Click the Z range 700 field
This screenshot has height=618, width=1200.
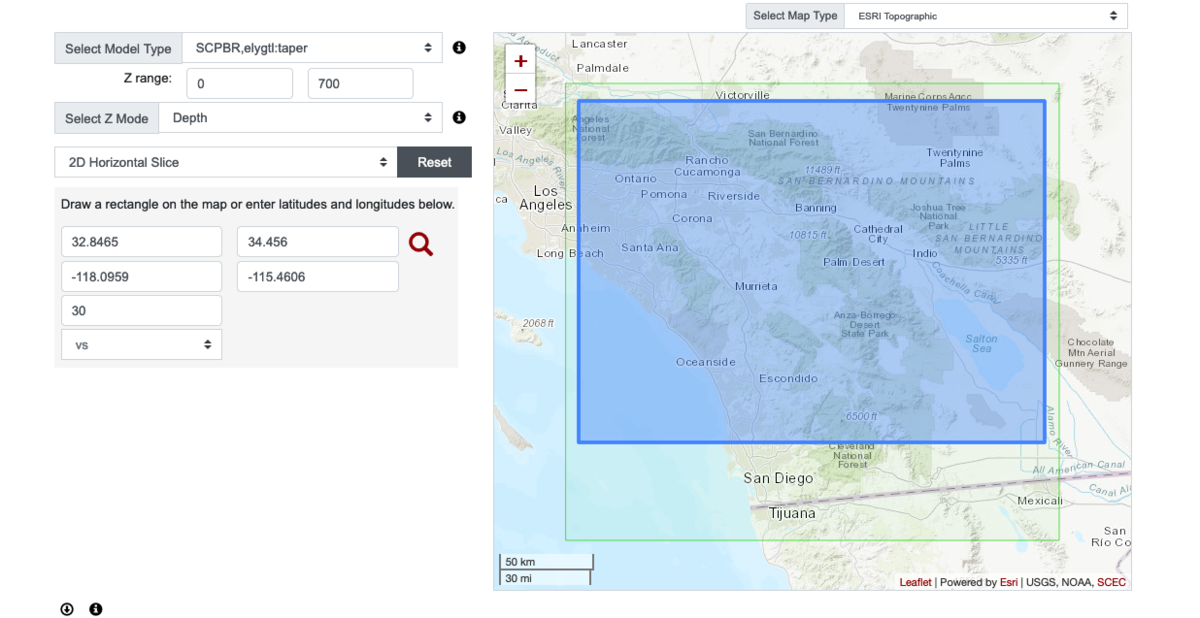(x=360, y=84)
